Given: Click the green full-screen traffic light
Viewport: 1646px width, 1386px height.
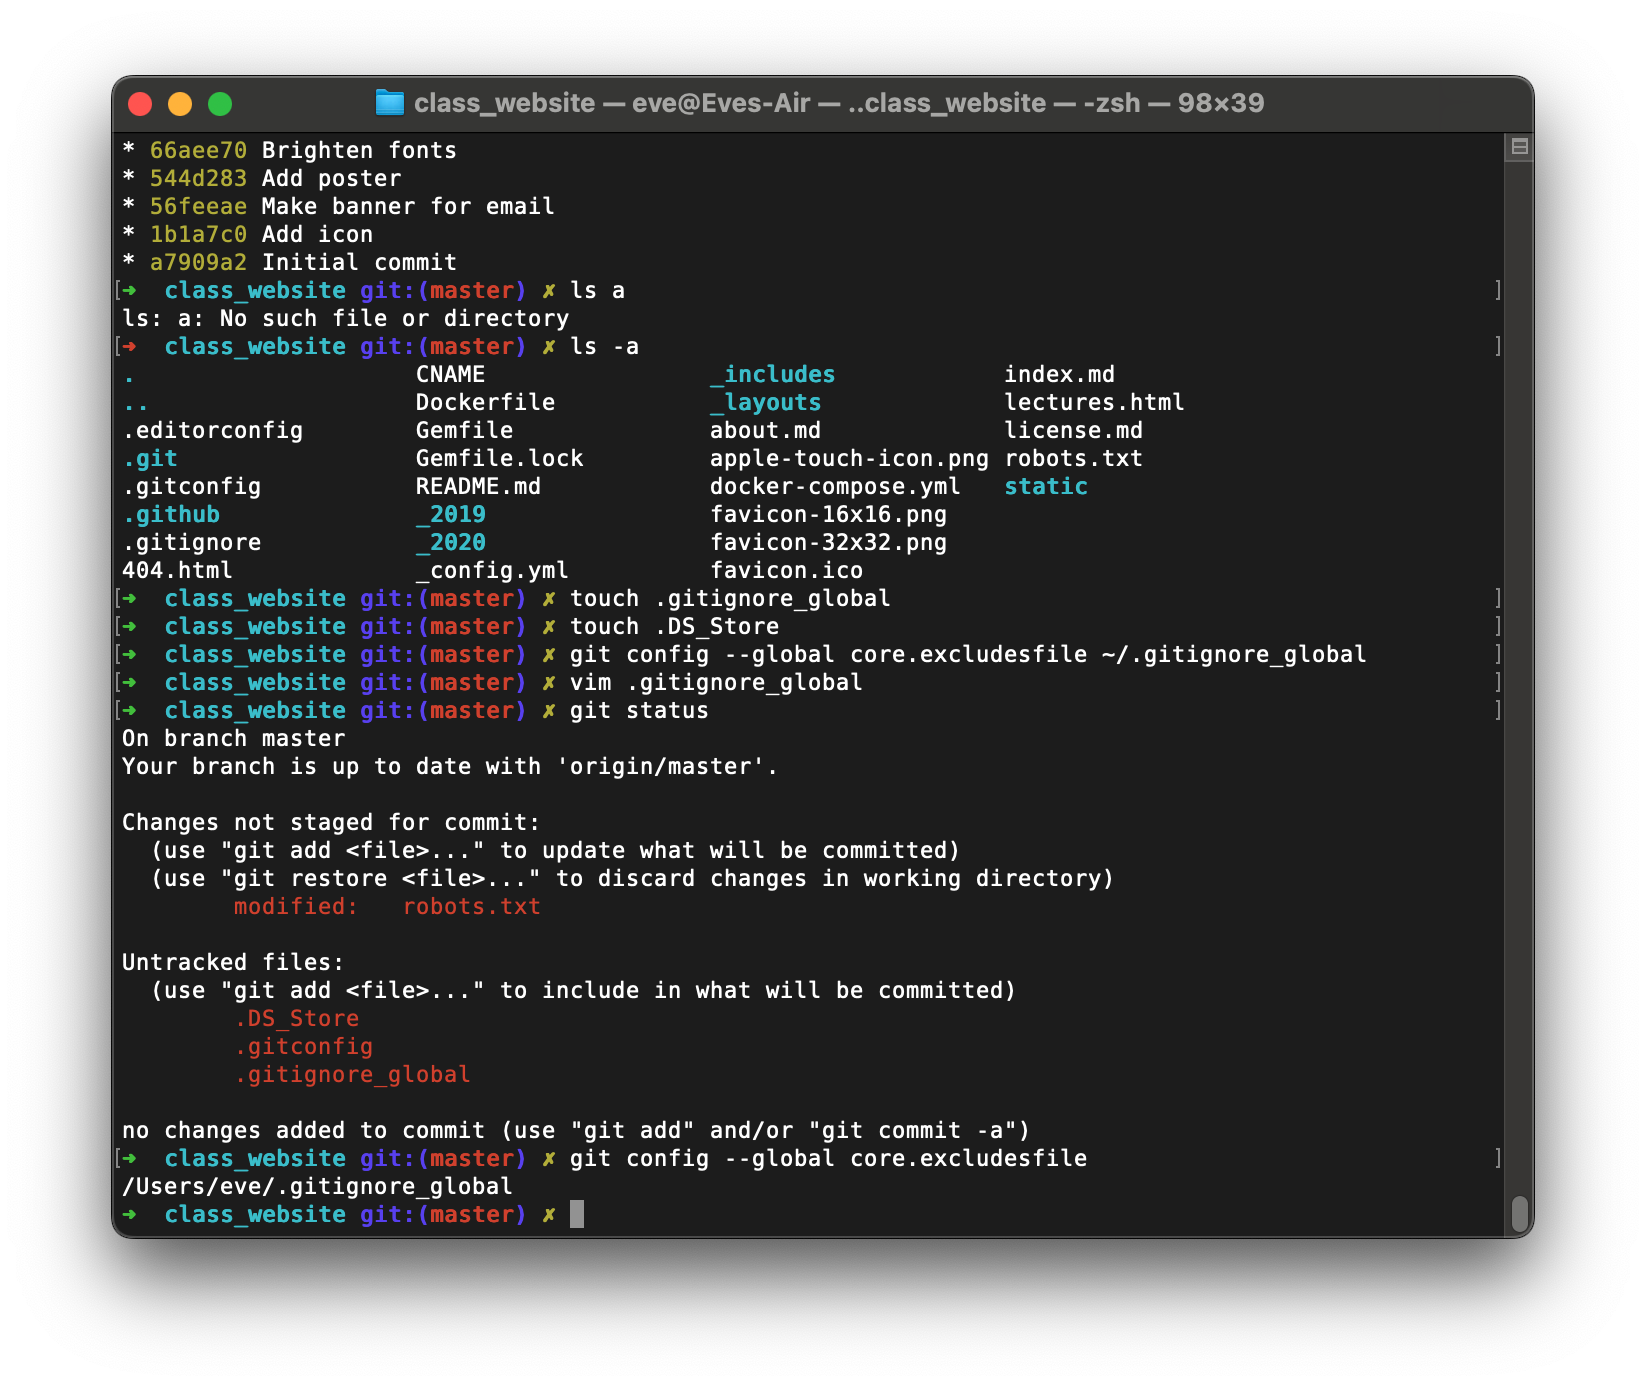Looking at the screenshot, I should coord(220,103).
